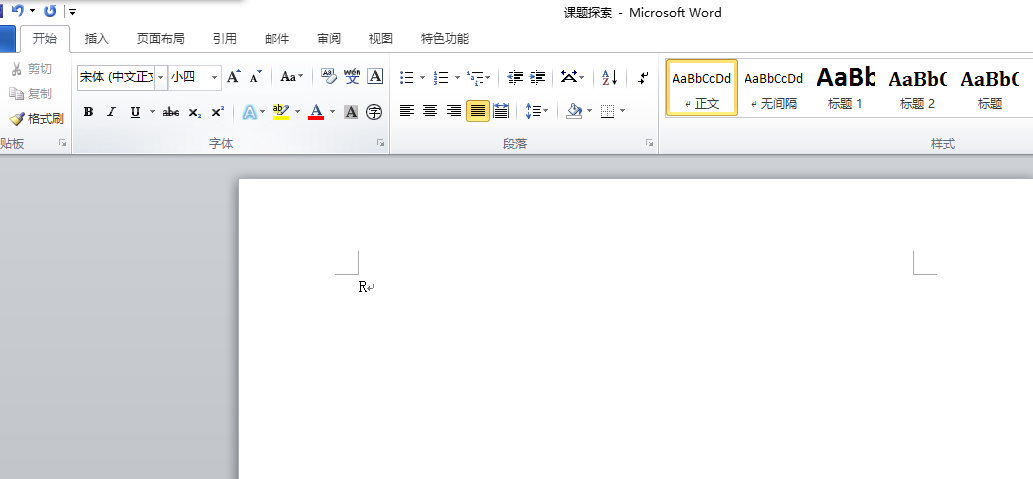Viewport: 1033px width, 479px height.
Task: Click the Decrease Indent icon
Action: click(515, 78)
